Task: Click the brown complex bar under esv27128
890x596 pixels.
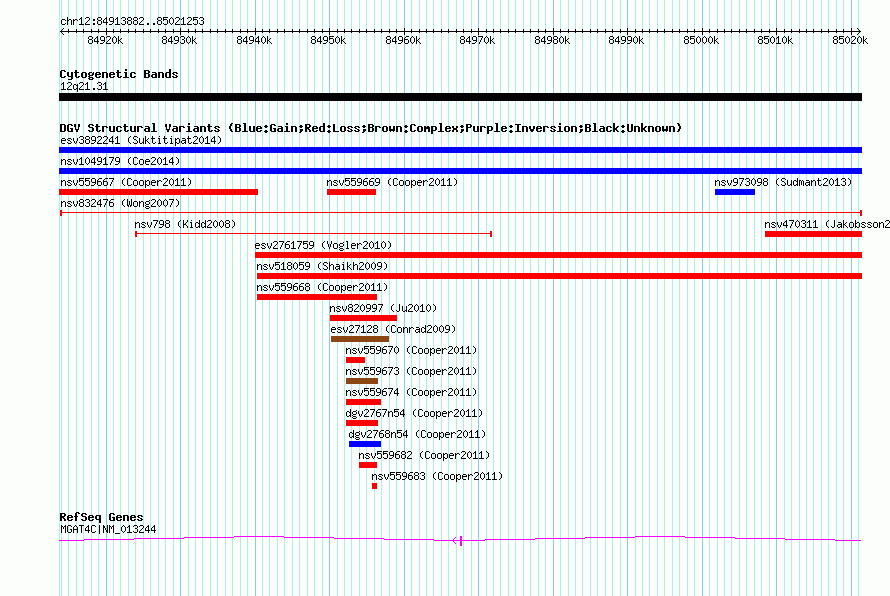Action: pyautogui.click(x=360, y=339)
